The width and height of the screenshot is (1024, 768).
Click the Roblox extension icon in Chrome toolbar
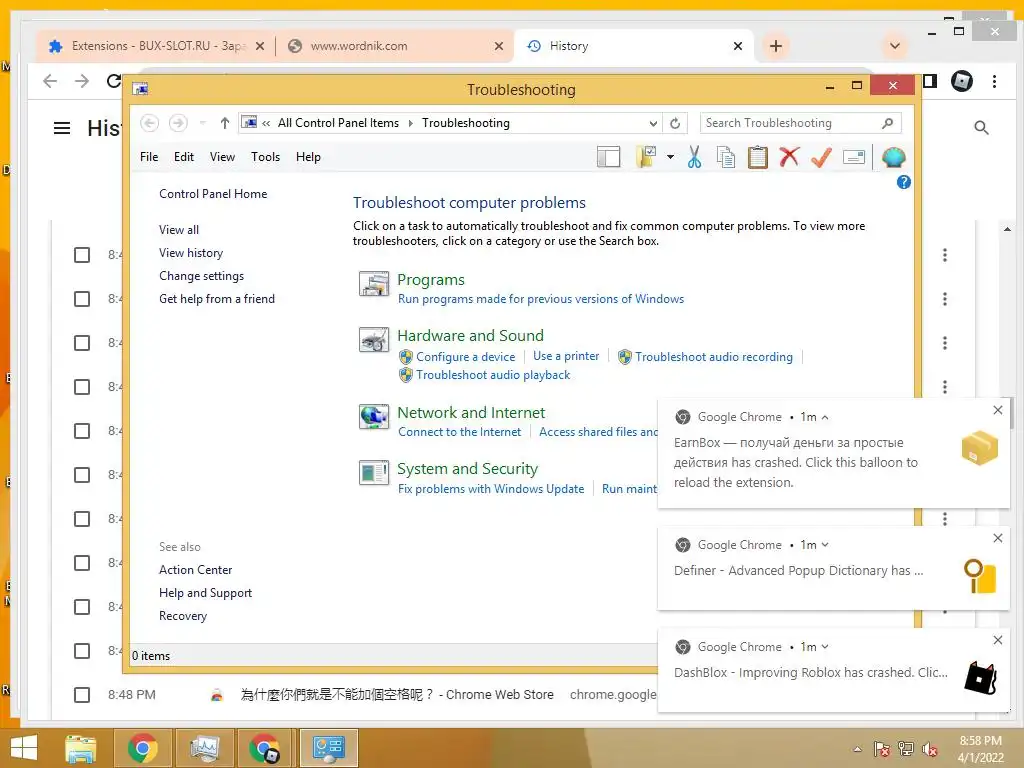[x=962, y=81]
